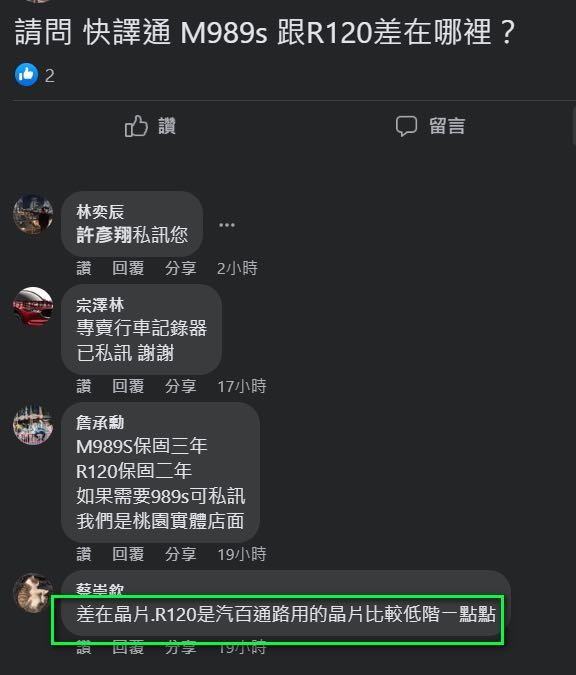Viewport: 576px width, 675px height.
Task: Reply to 林奕辰's comment via 回覆
Action: pos(128,268)
